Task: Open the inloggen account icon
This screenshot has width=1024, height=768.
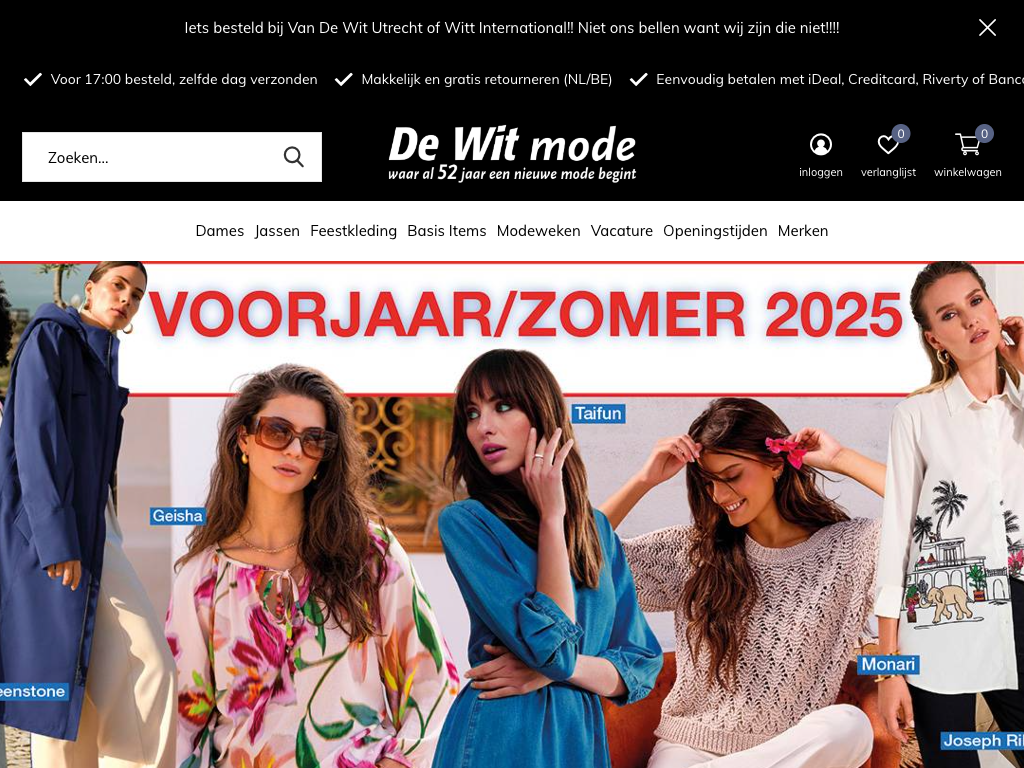Action: (x=820, y=144)
